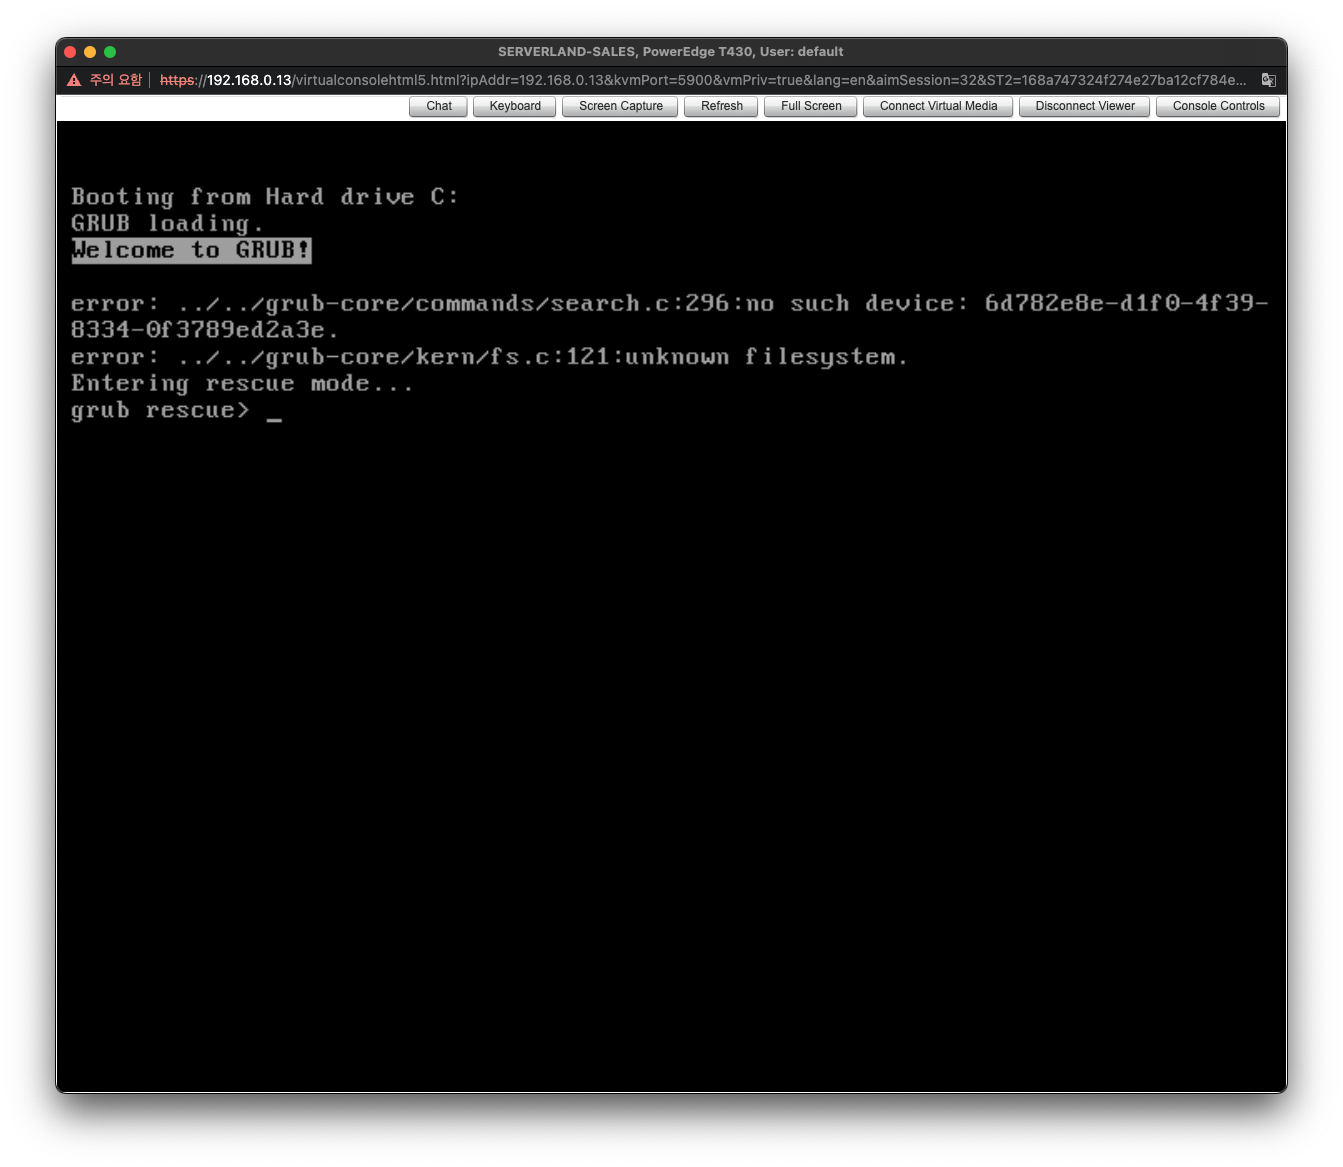Open the Console Controls menu
Screen dimensions: 1343x1167
point(1217,106)
